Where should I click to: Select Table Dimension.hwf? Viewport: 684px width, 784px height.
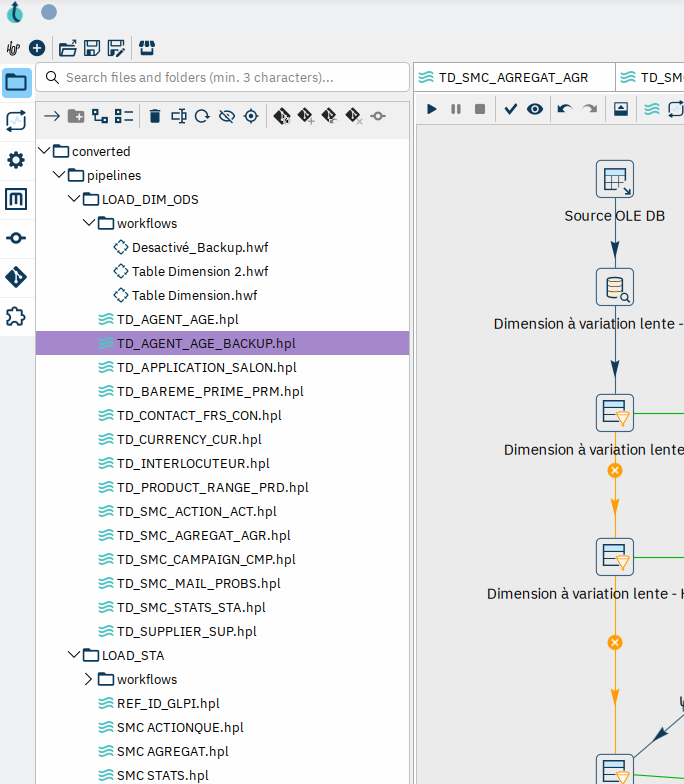coord(194,296)
